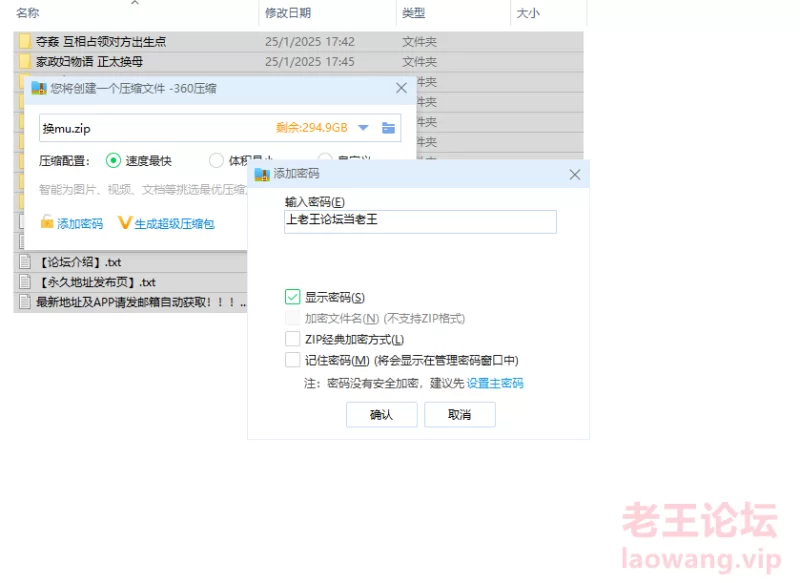
Task: Click the 取消 button in password dialog
Action: tap(460, 415)
